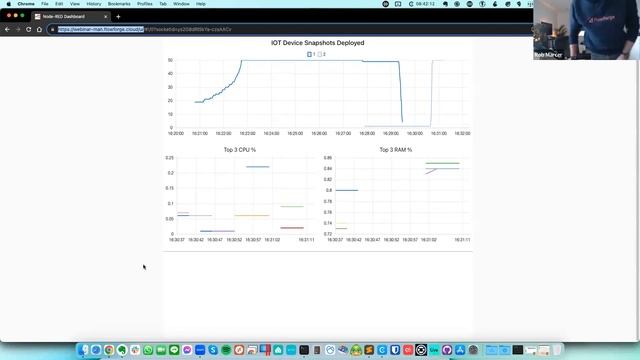Open the Help menu
Viewport: 640px width, 360px height.
[201, 4]
